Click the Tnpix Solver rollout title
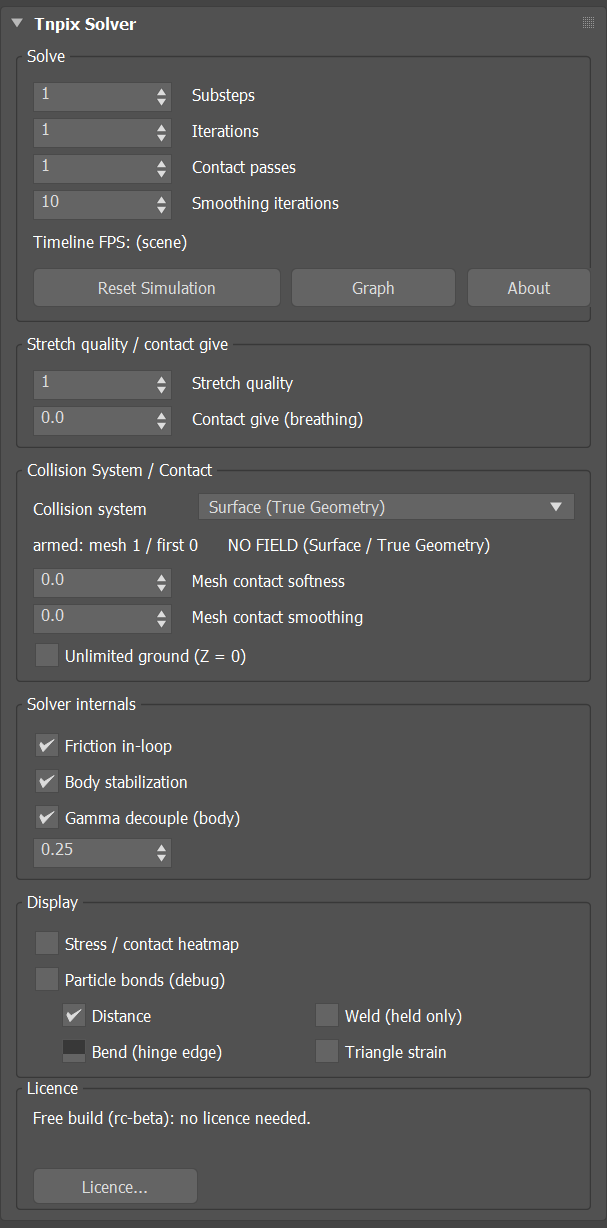607x1228 pixels. click(85, 23)
